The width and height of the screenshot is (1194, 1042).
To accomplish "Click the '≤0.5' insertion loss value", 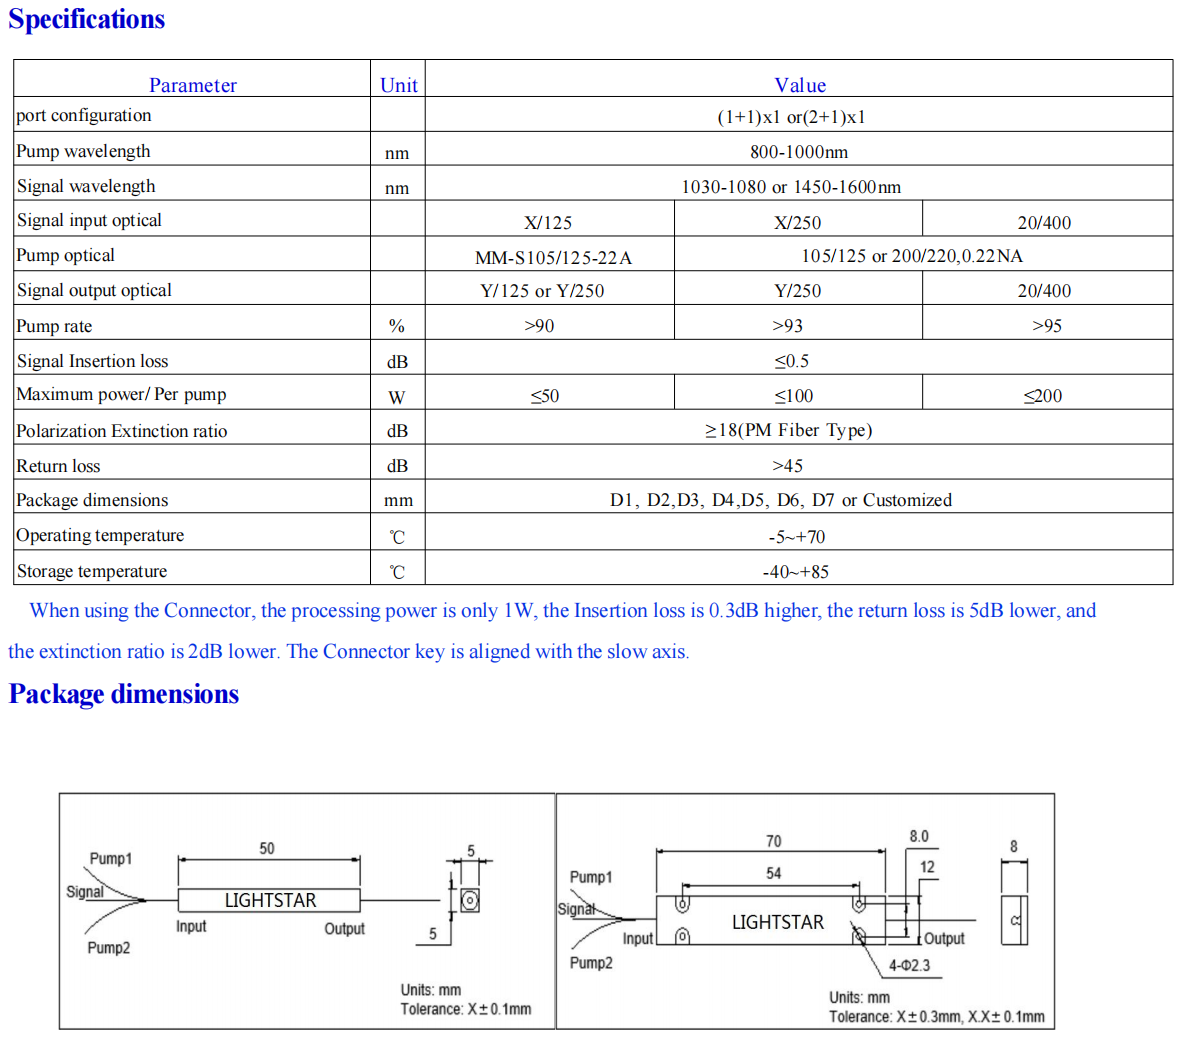I will coord(792,361).
